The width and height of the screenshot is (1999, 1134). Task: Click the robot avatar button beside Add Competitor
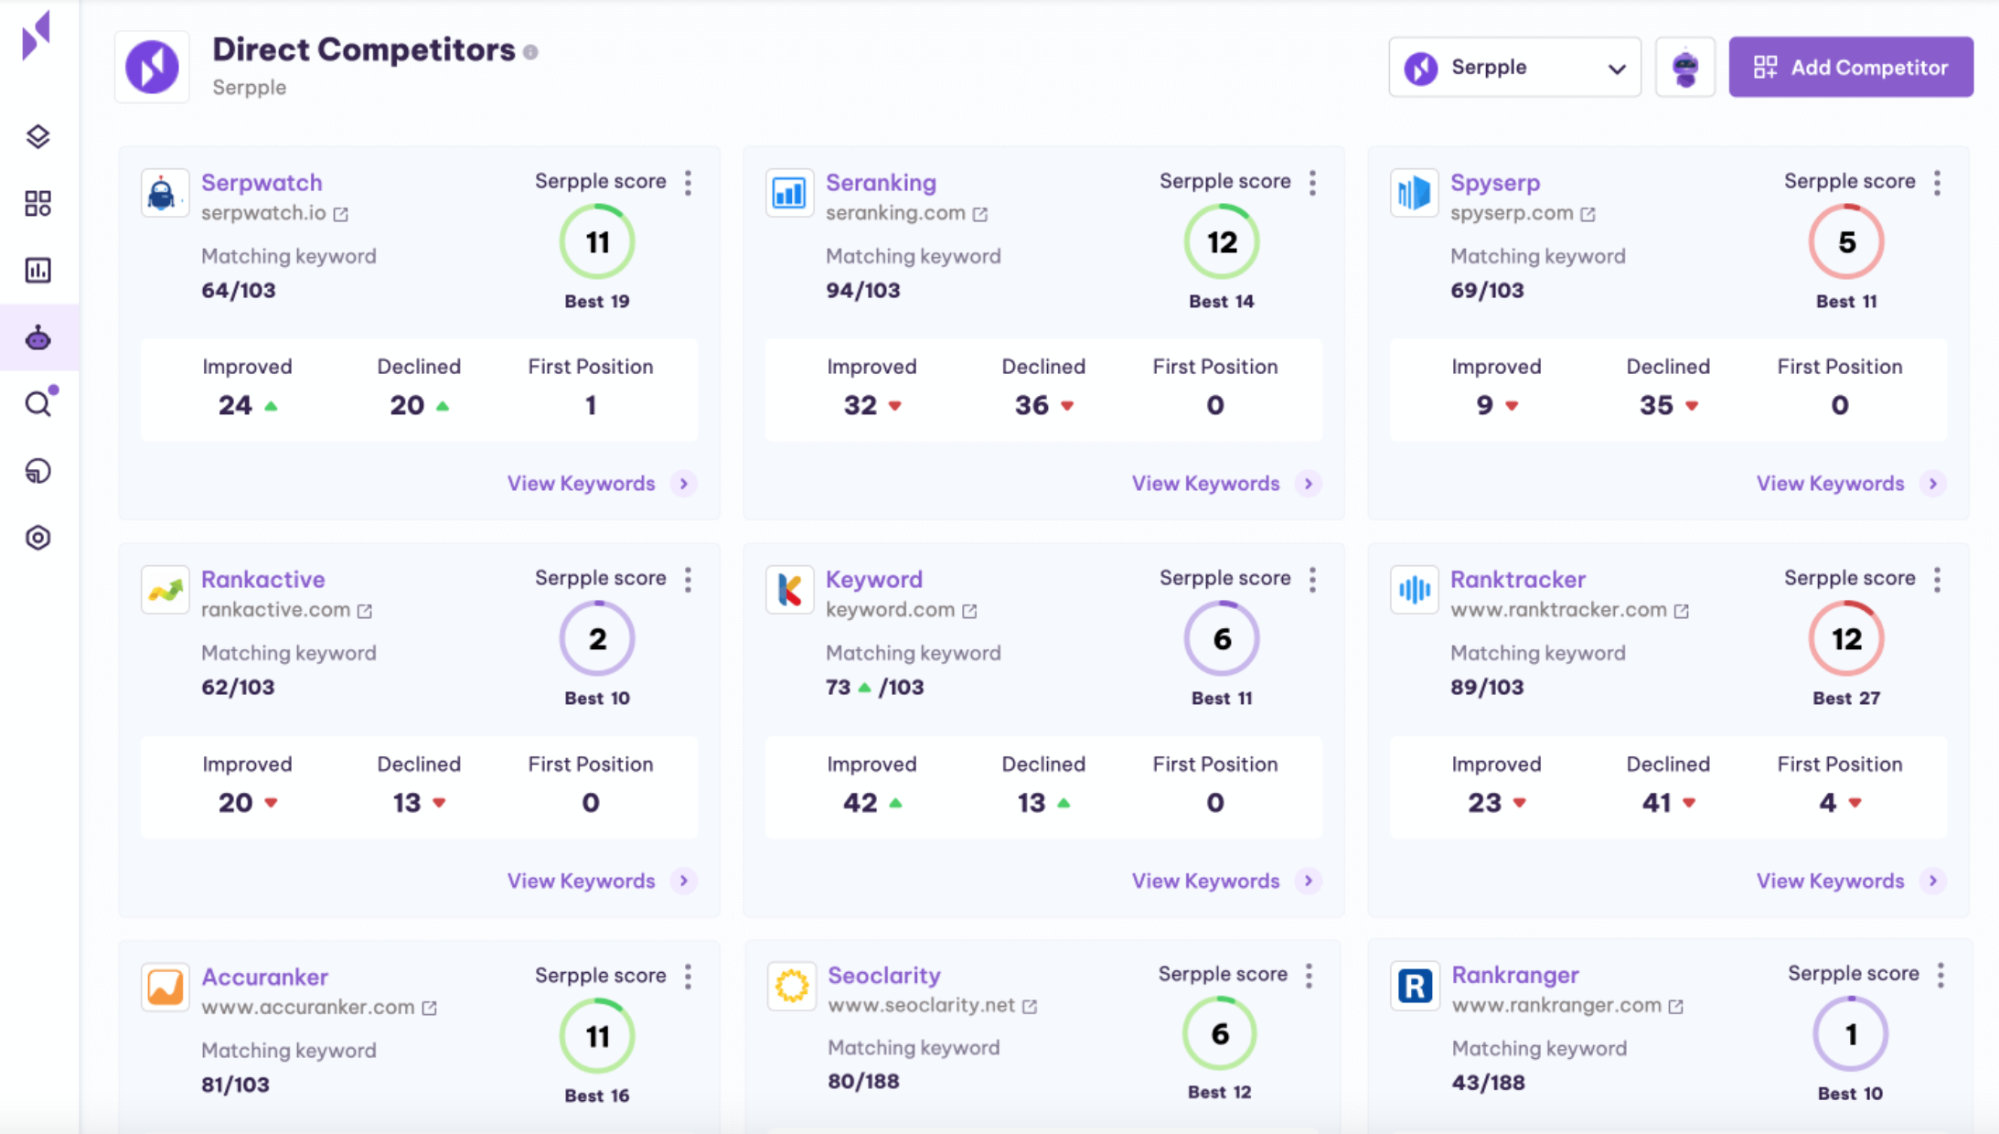1685,67
